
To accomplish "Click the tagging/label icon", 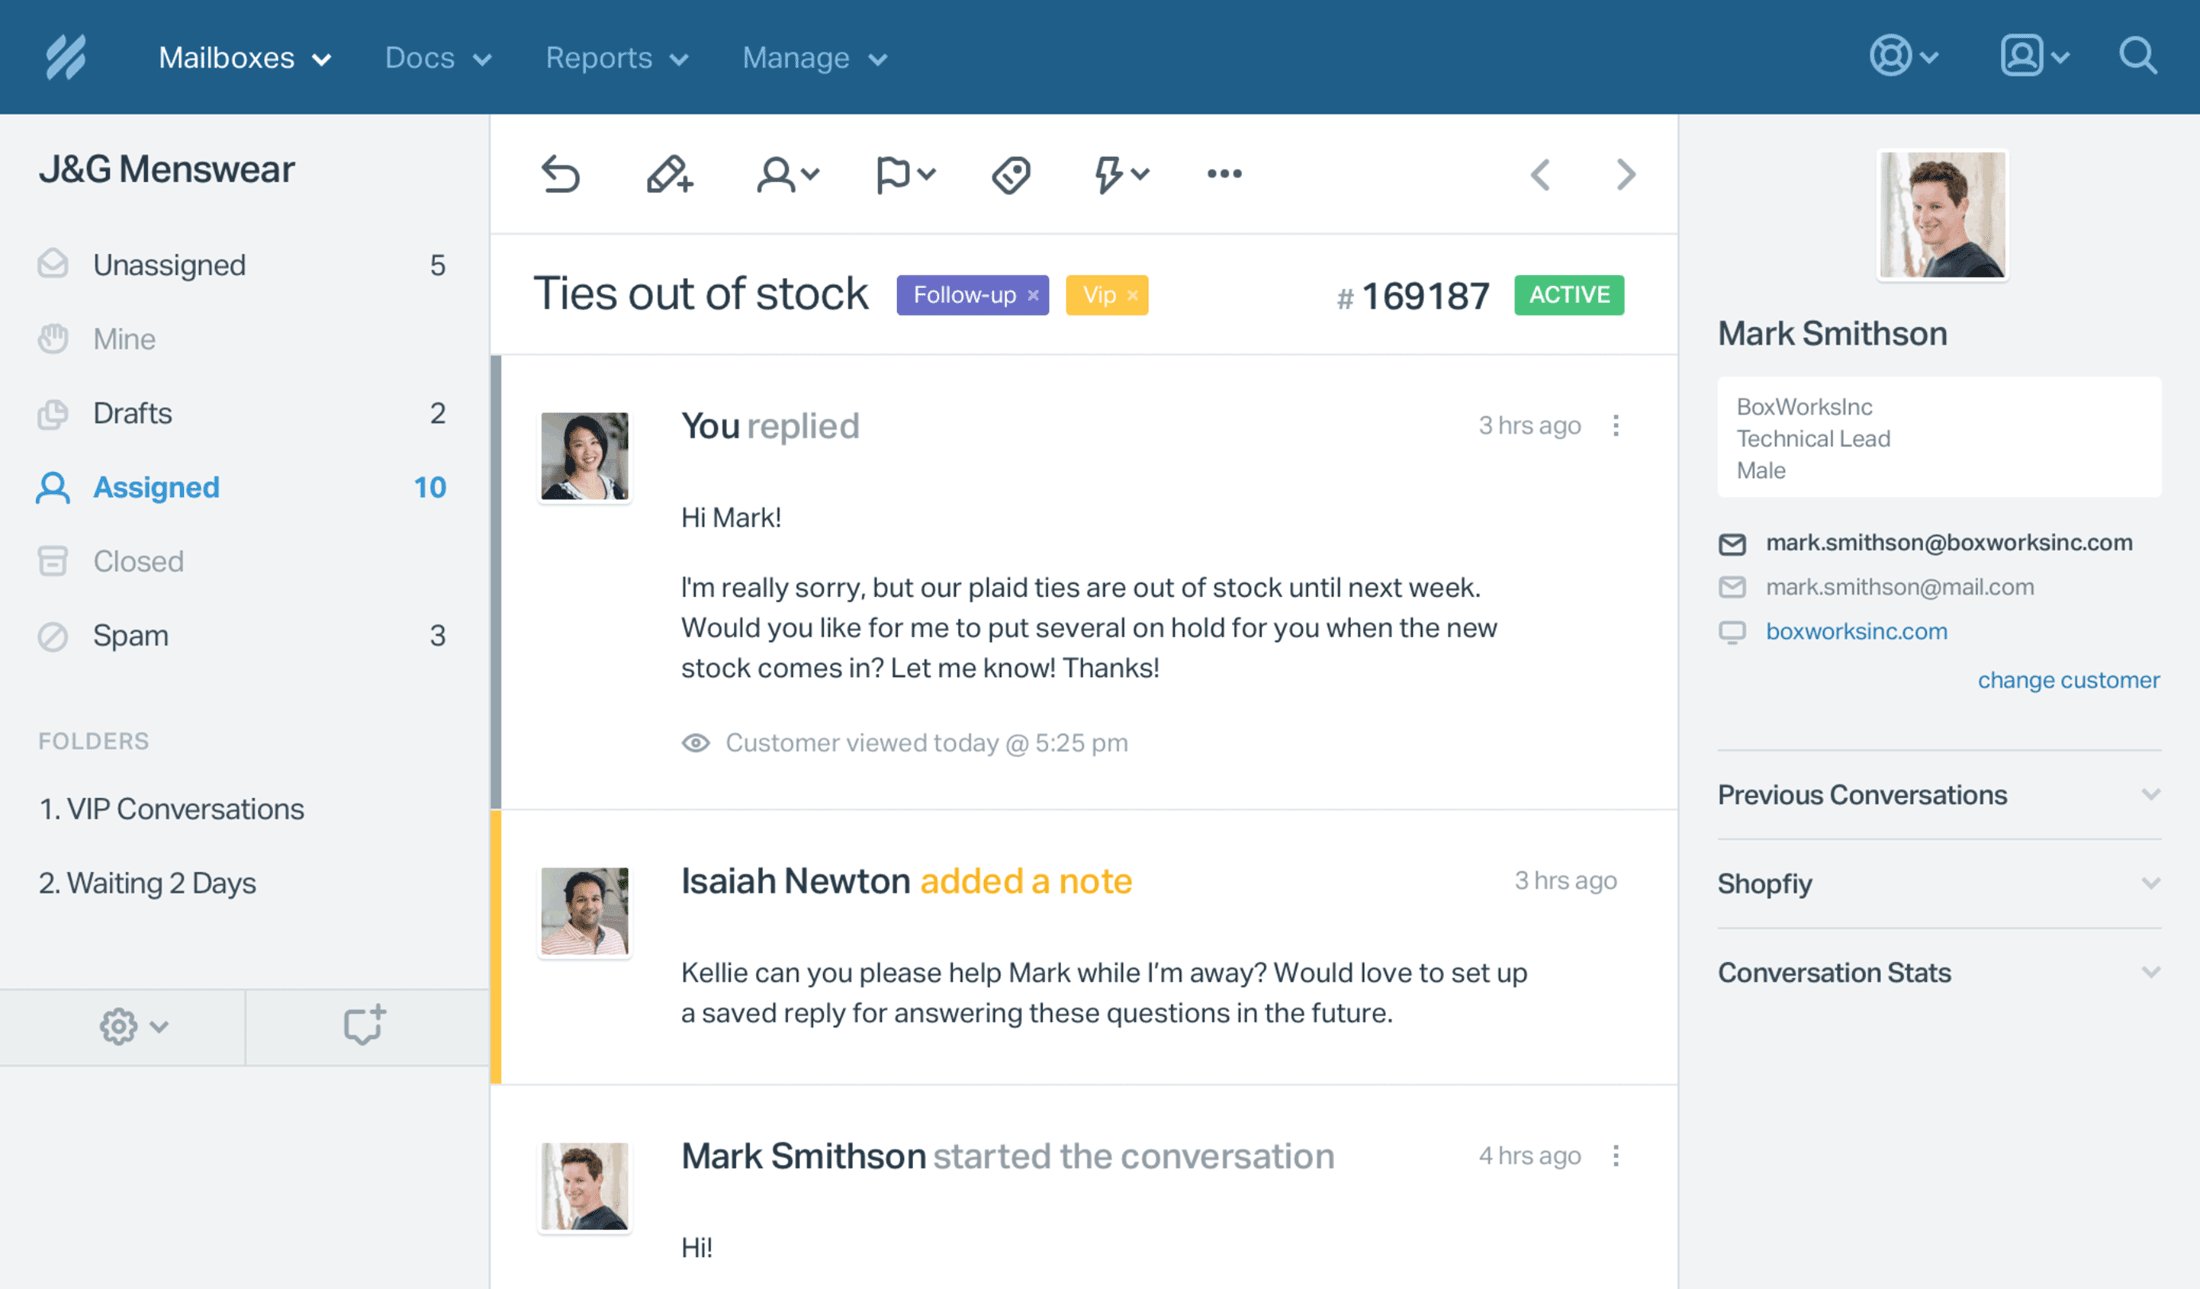I will pos(1011,173).
